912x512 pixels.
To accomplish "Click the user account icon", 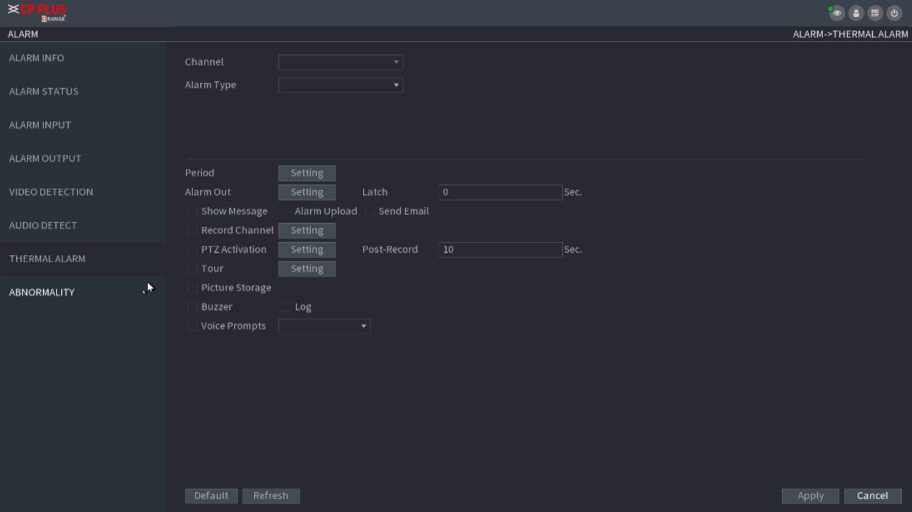I will point(856,13).
